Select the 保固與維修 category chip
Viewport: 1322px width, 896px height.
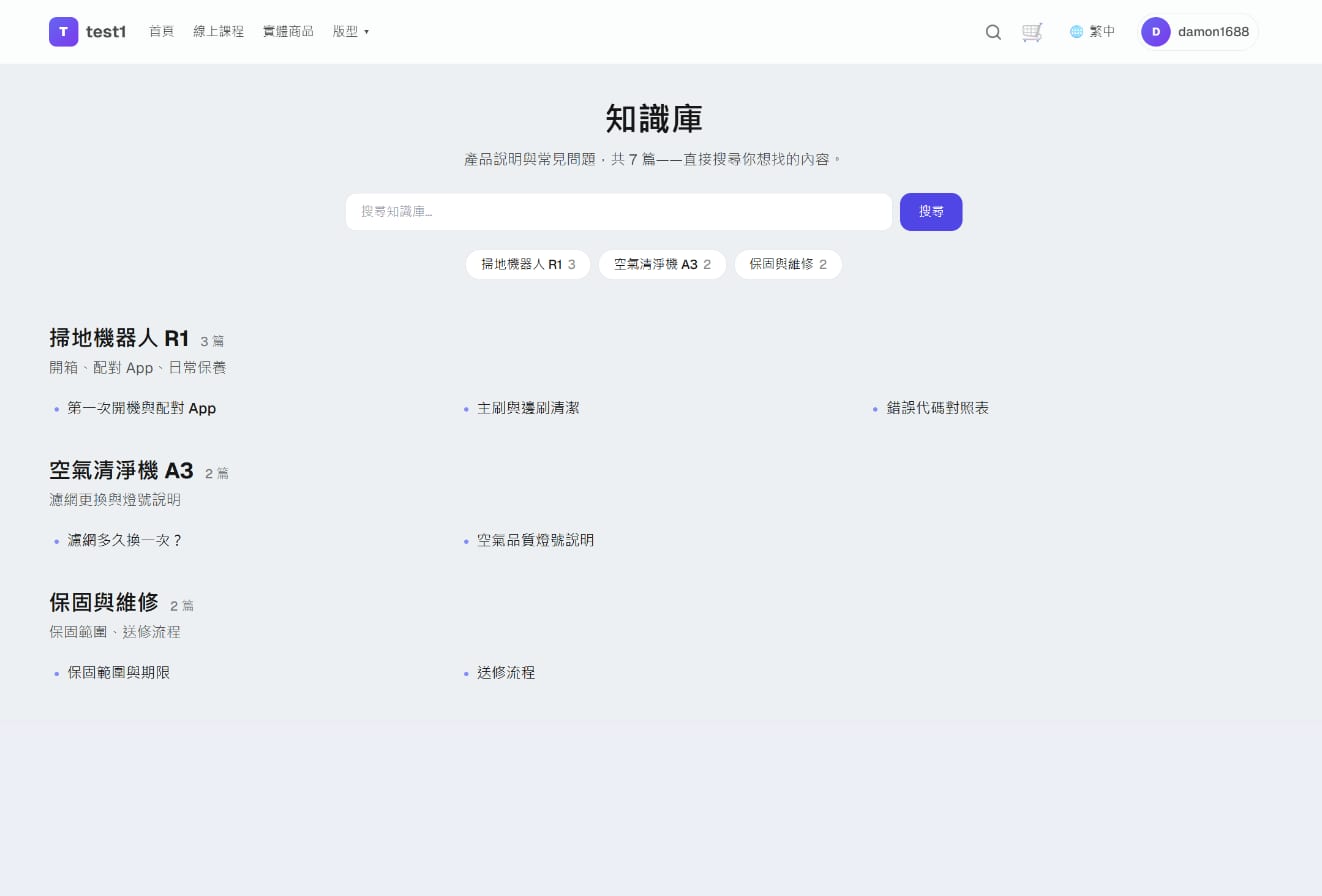(x=788, y=265)
